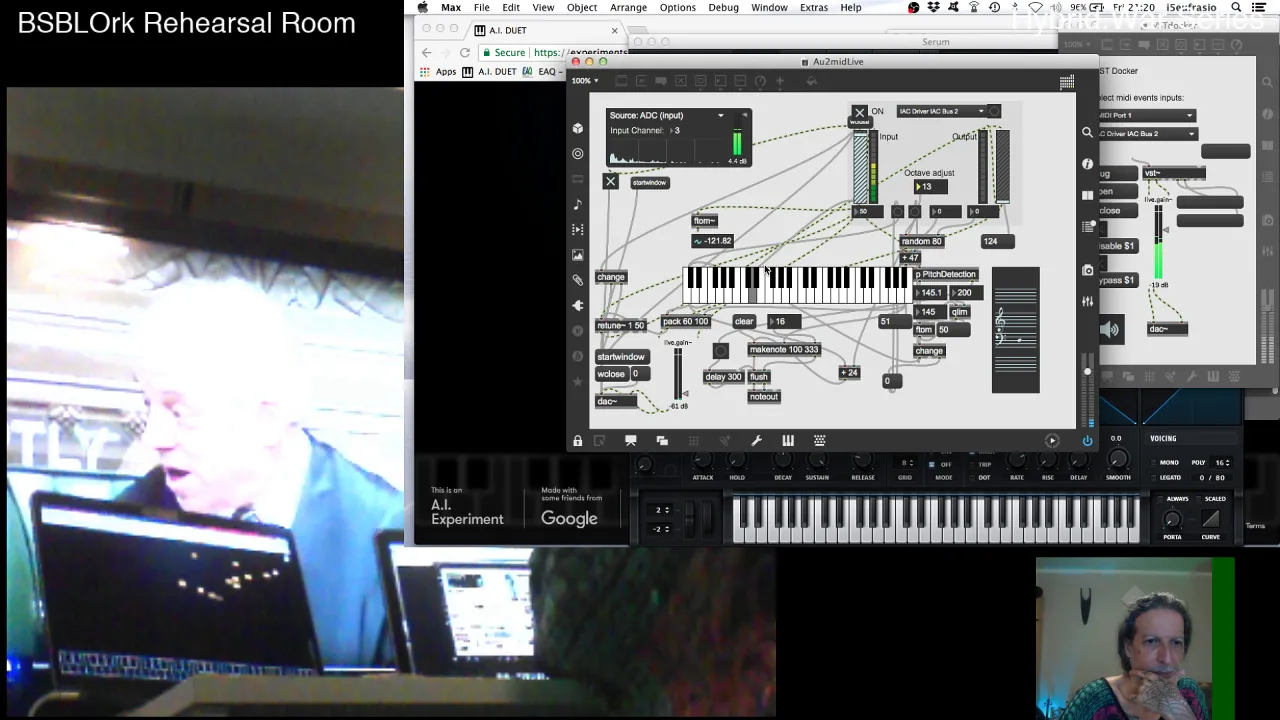
Task: Toggle the patcher lock icon
Action: click(577, 440)
